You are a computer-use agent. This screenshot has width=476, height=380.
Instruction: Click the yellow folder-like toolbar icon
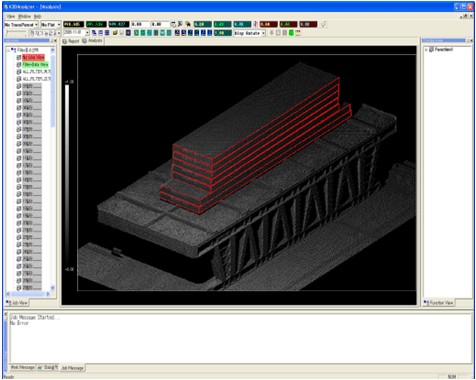tap(115, 33)
